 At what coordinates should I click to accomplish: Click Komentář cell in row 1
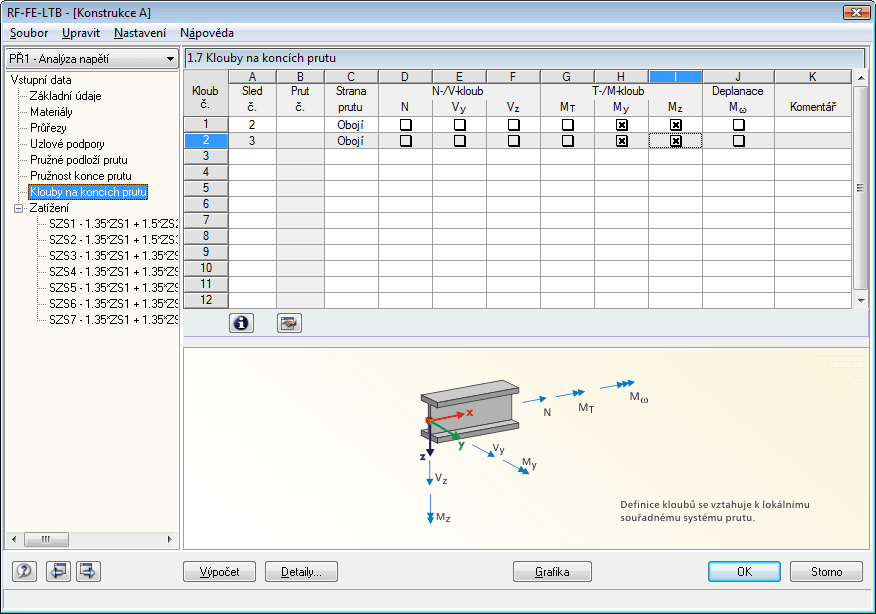coord(813,125)
